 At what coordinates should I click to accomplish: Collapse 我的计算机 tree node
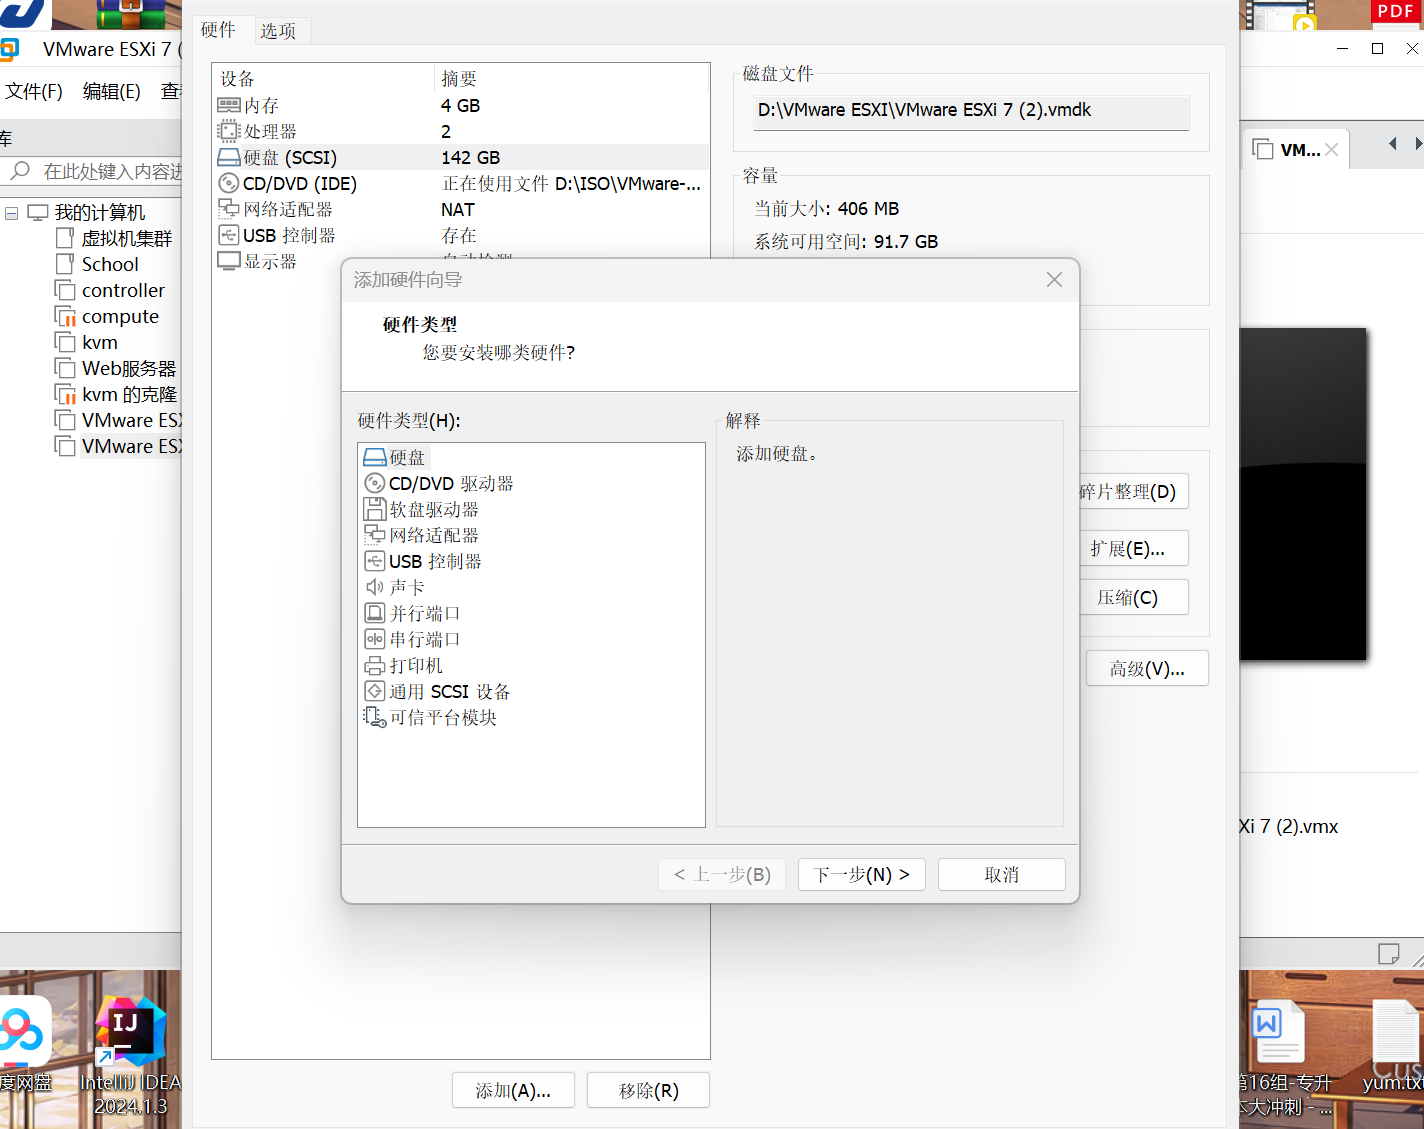11,213
